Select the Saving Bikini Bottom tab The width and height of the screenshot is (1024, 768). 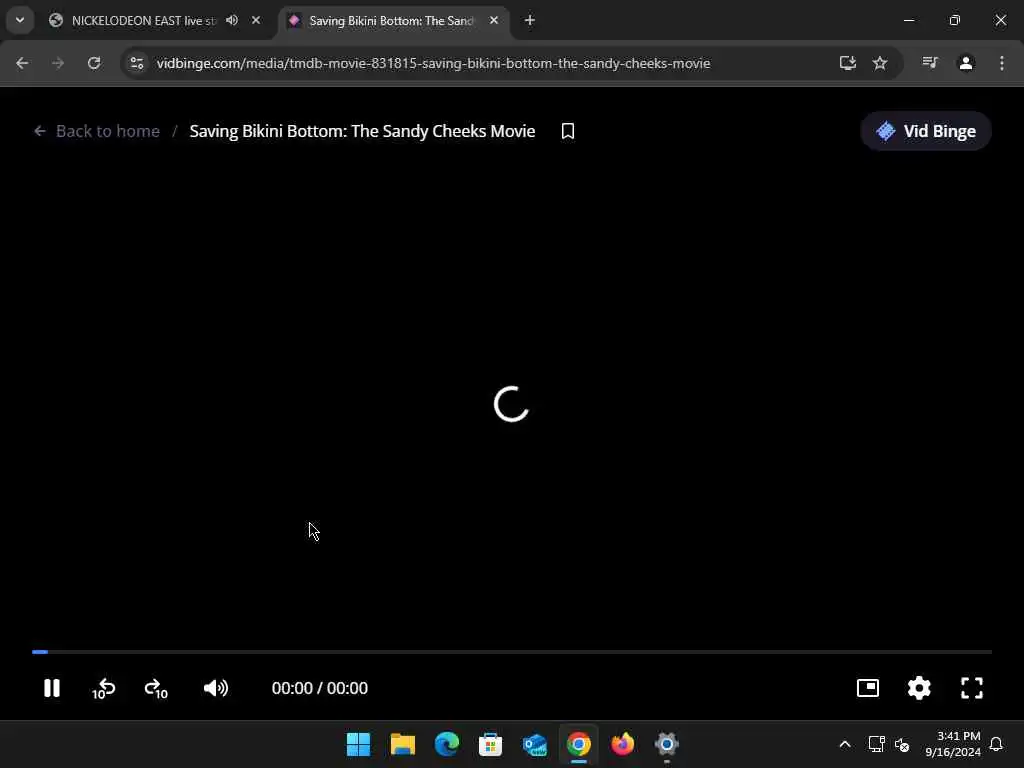(x=391, y=21)
